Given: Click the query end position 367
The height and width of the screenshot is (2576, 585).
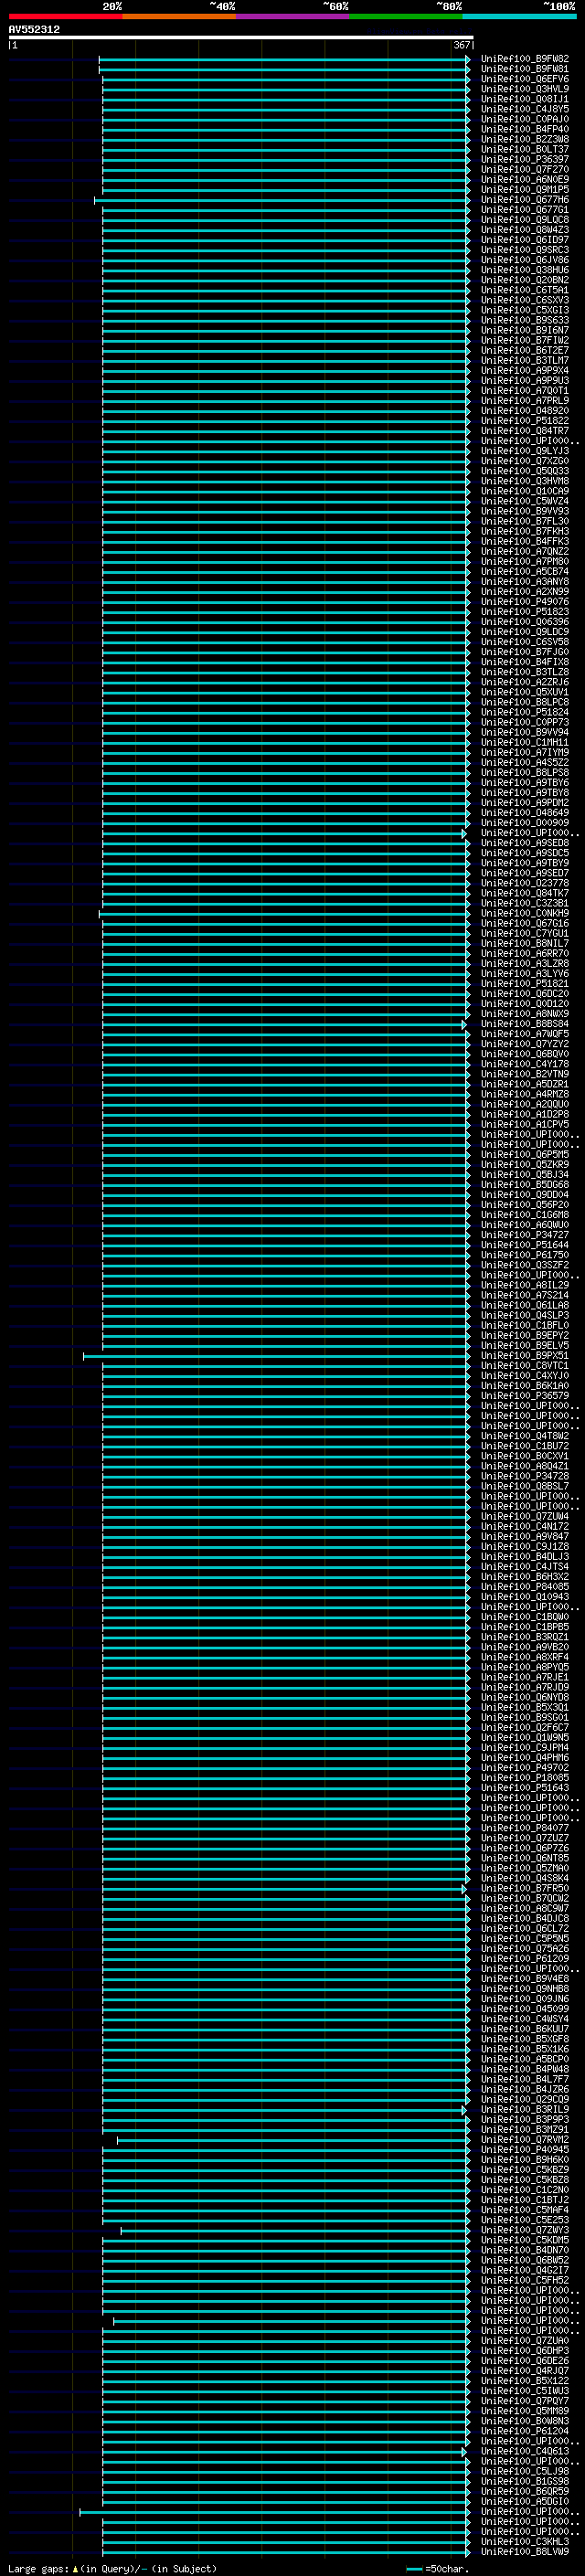Looking at the screenshot, I should click(x=462, y=45).
